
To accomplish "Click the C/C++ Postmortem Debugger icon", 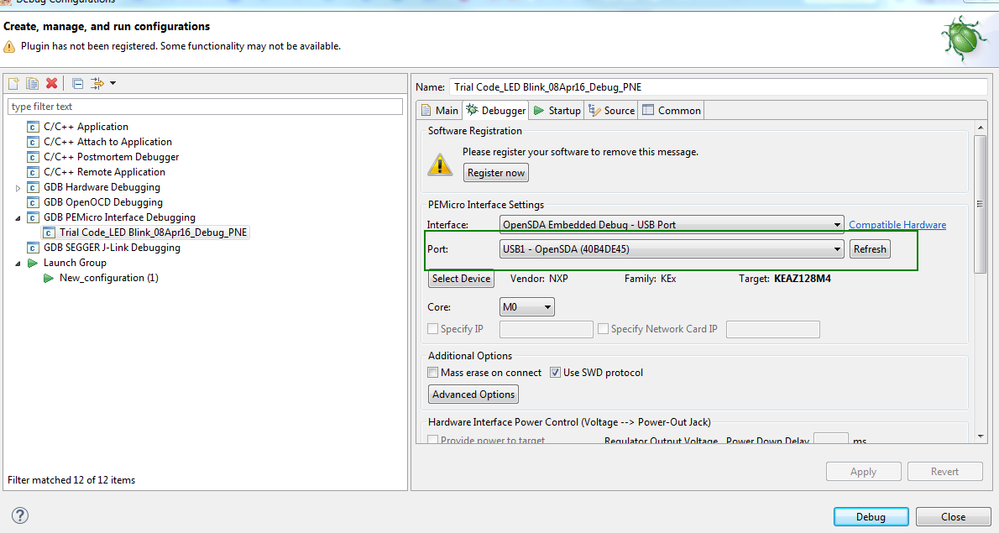I will 33,157.
